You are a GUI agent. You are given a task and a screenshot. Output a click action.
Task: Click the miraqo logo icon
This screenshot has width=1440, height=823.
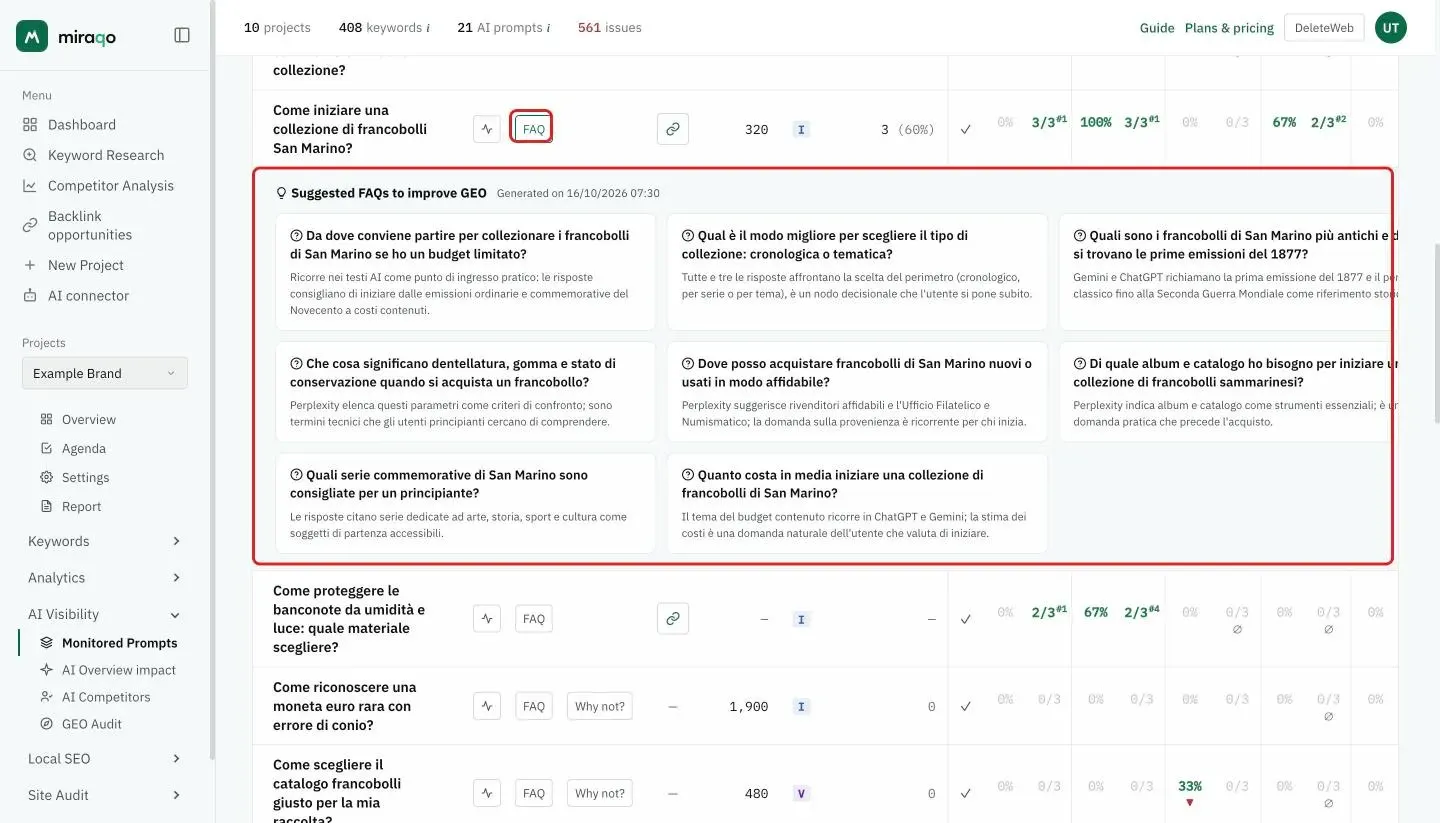click(32, 36)
